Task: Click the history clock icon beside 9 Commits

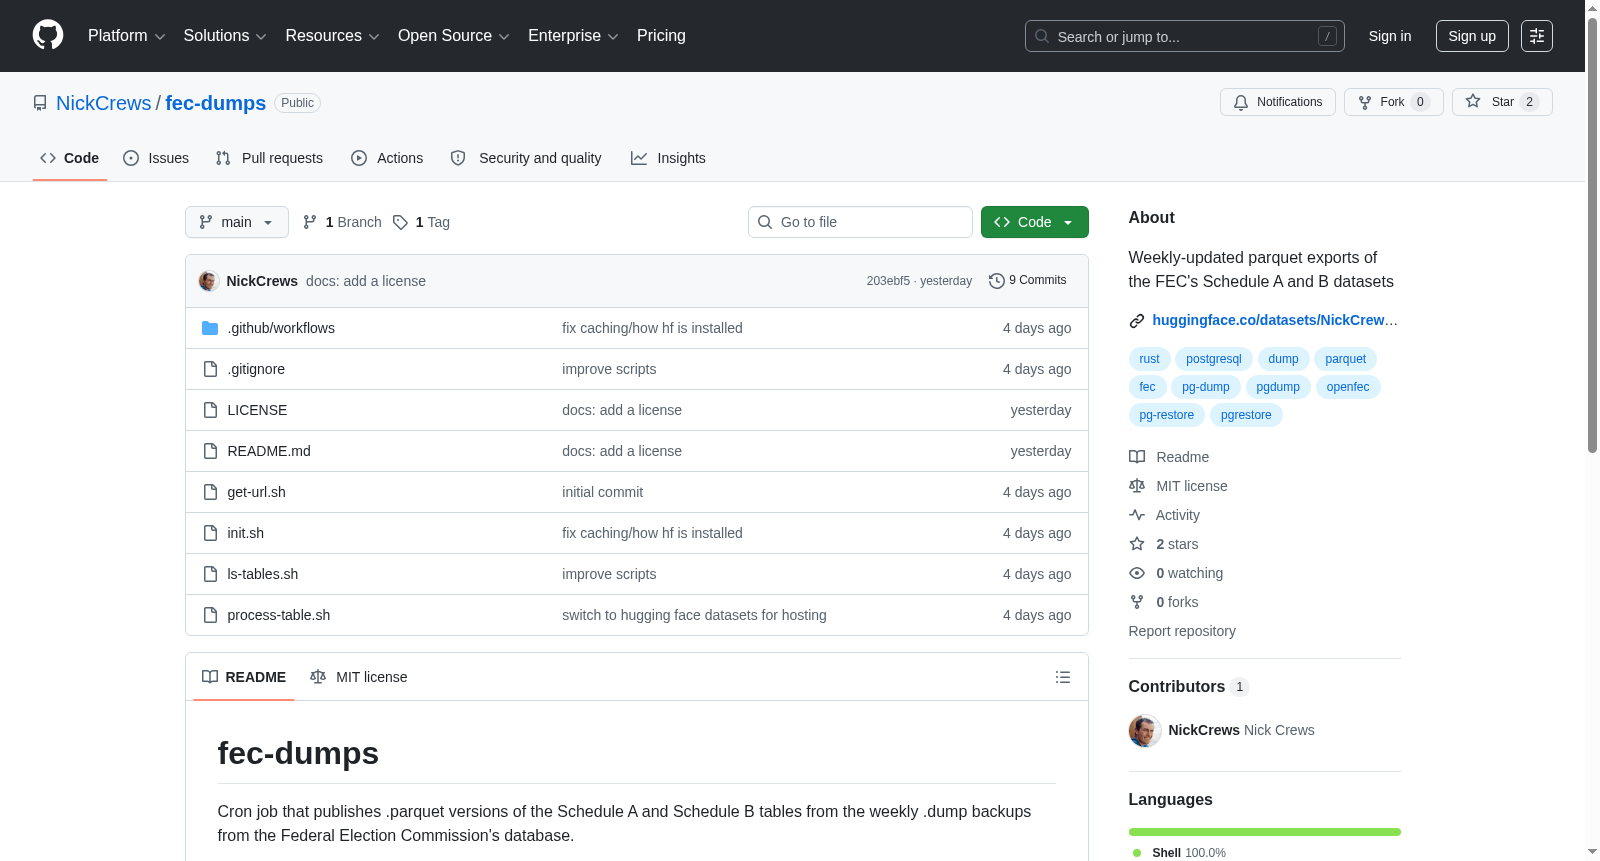Action: point(997,281)
